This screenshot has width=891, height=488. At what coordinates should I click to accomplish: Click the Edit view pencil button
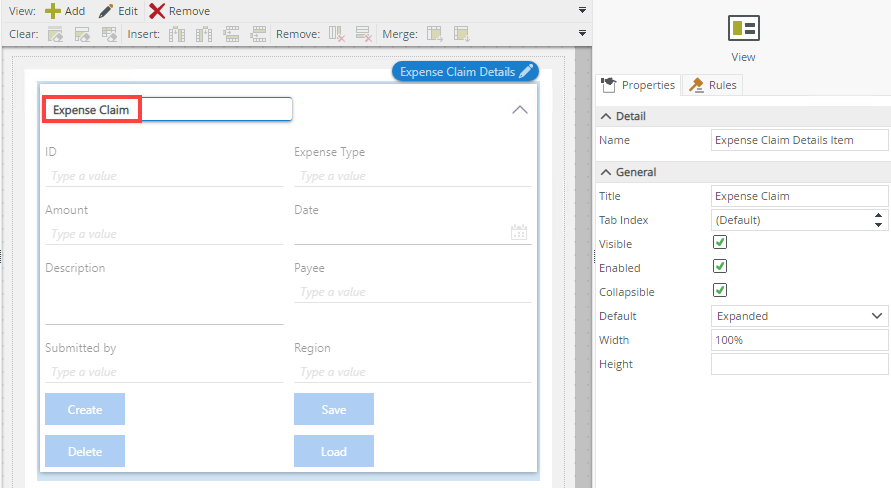click(x=118, y=11)
